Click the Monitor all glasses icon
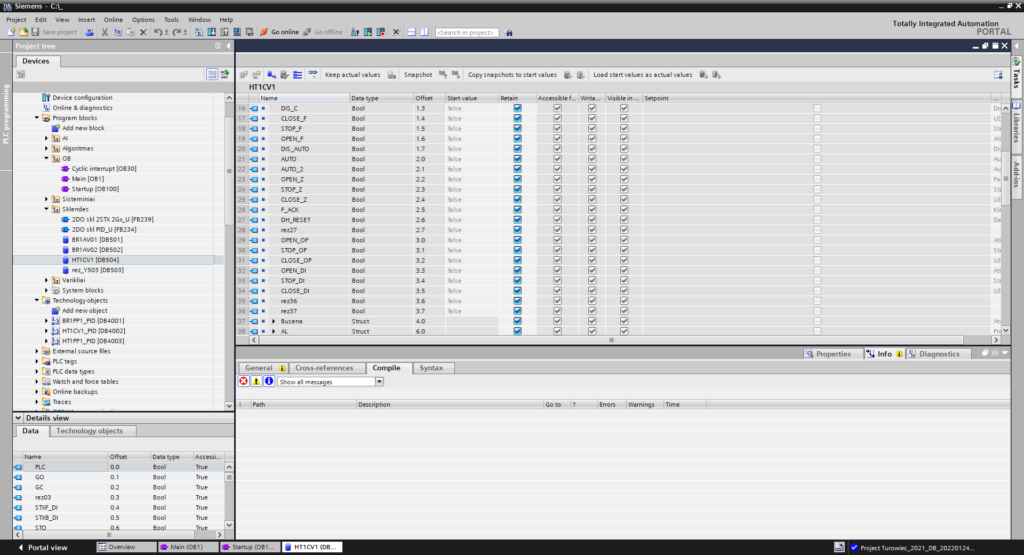 313,74
